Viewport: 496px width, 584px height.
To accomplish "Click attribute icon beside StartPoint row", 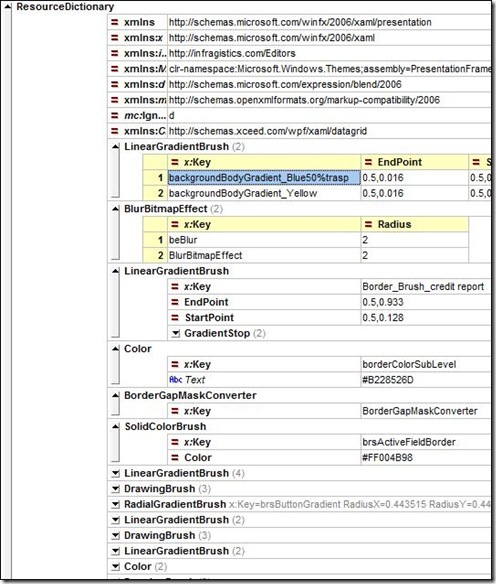I will 175,318.
